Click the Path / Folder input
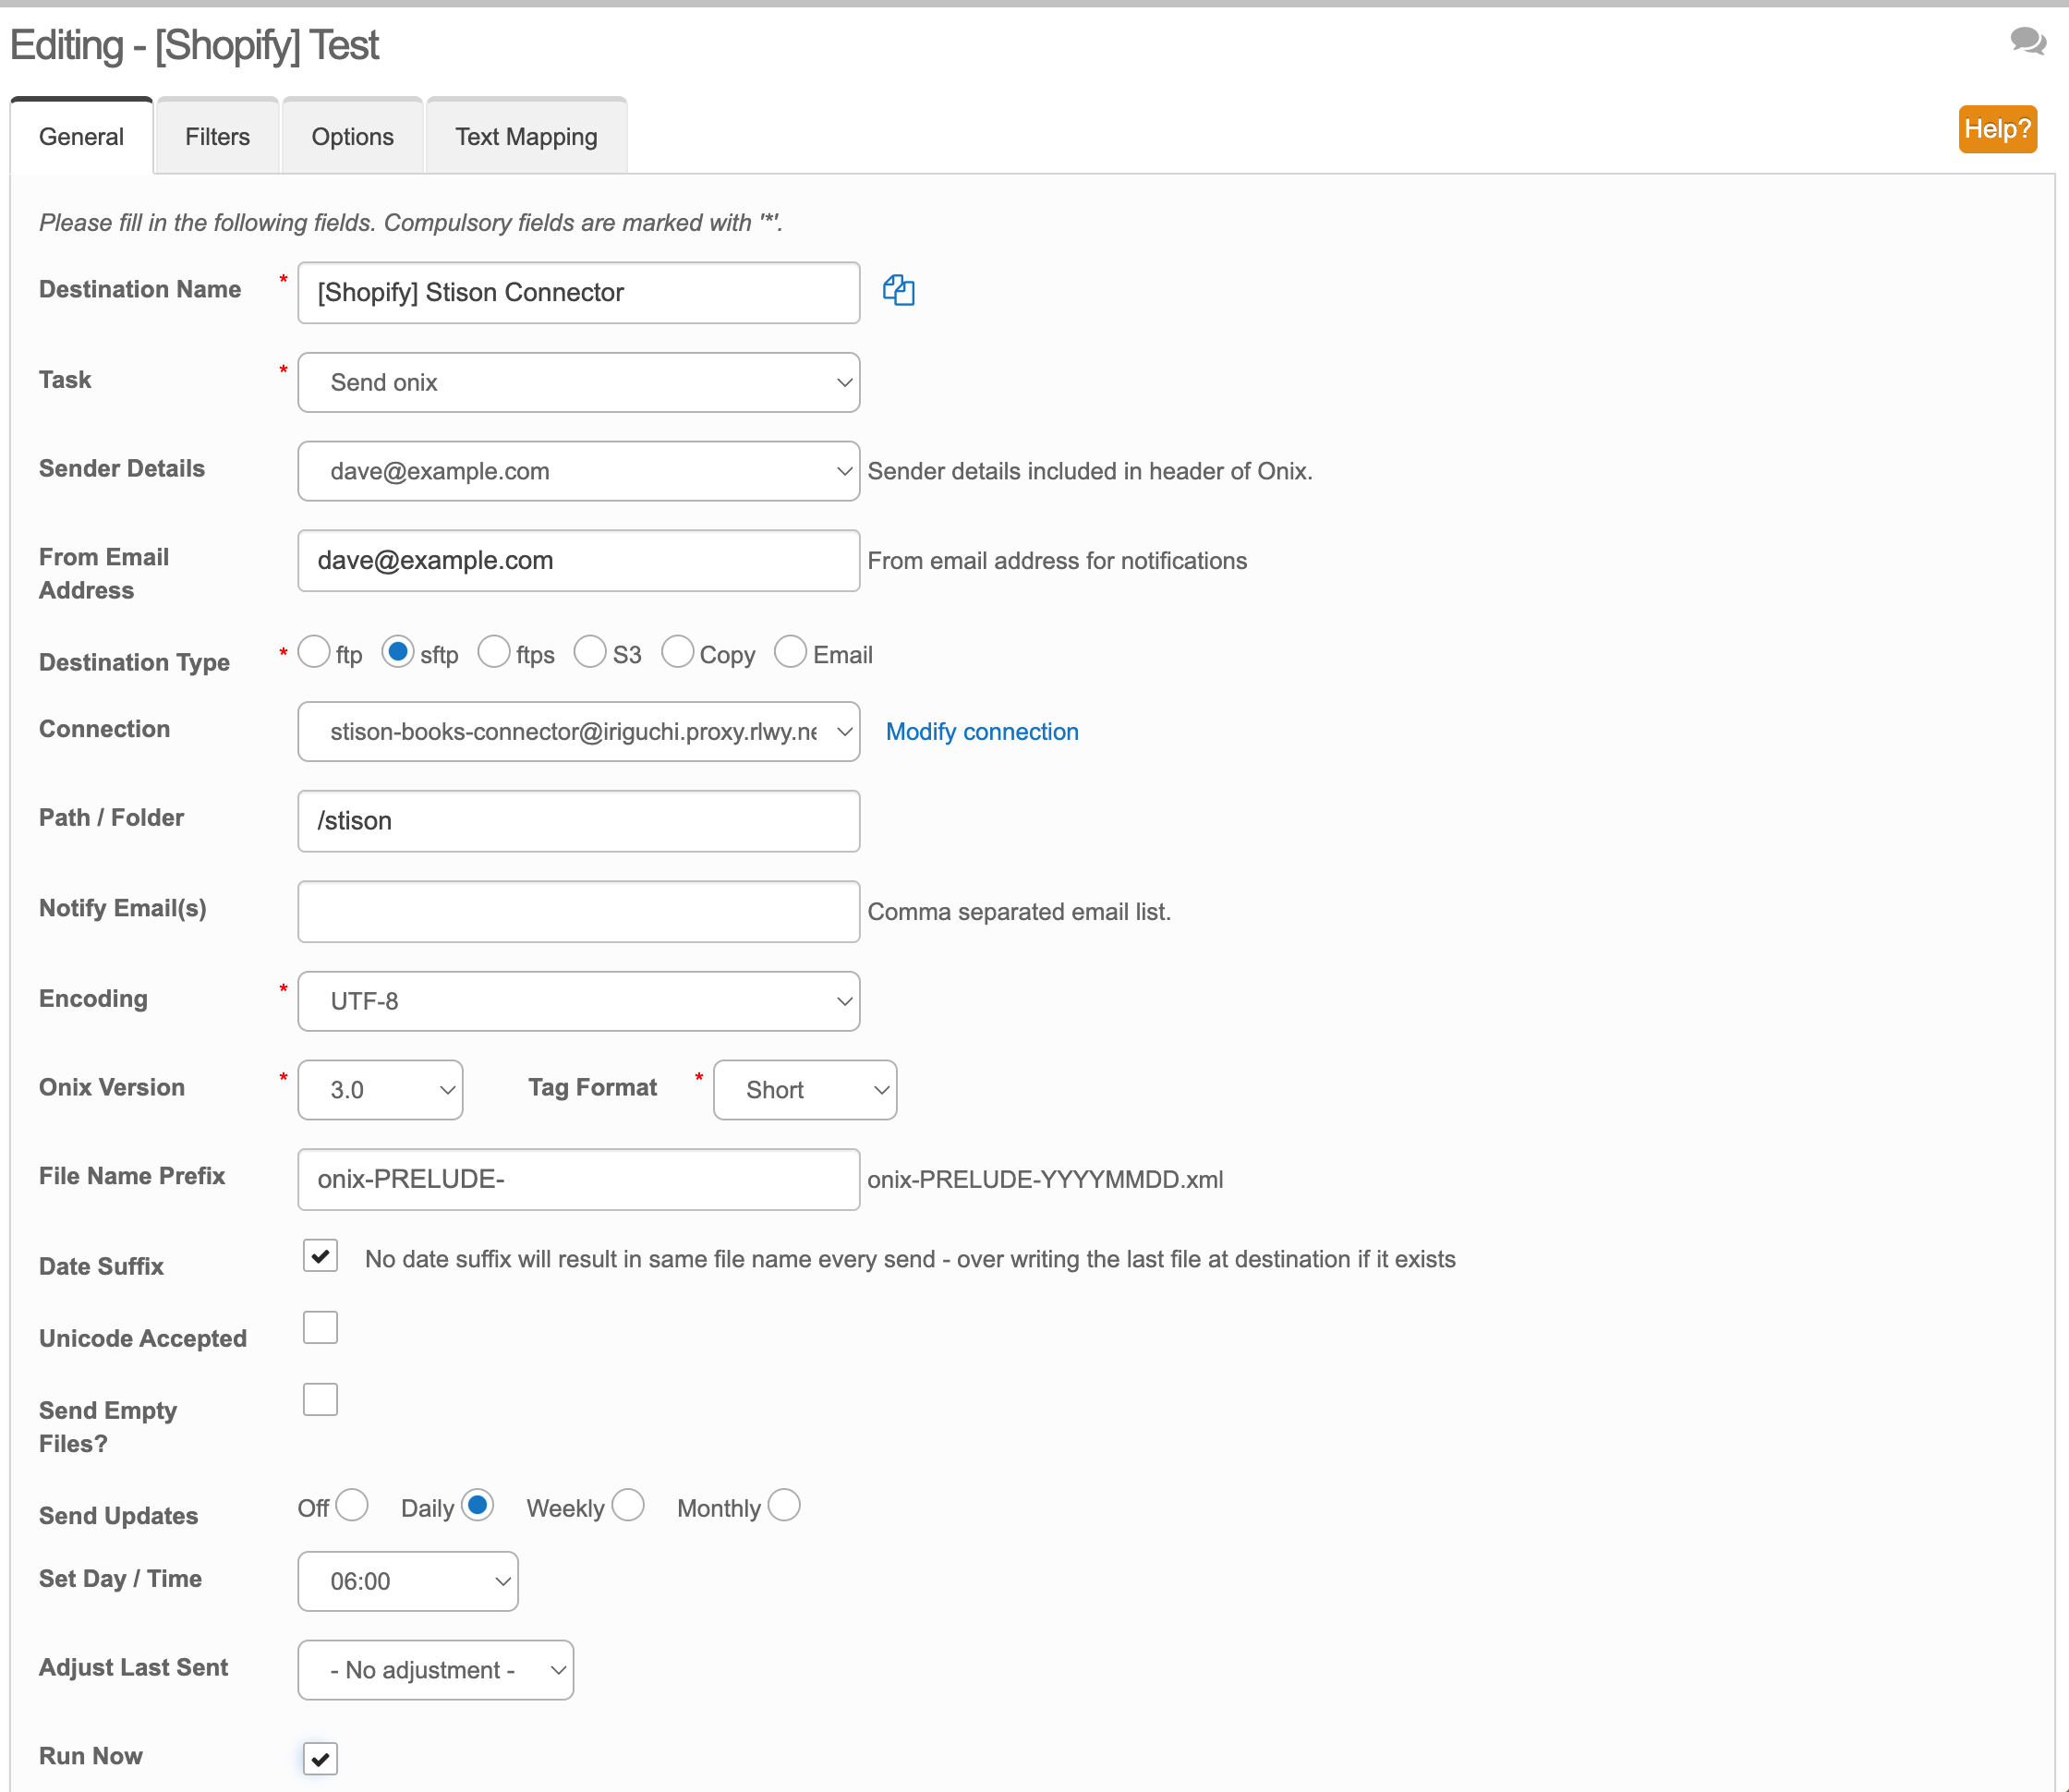Image resolution: width=2069 pixels, height=1792 pixels. (x=579, y=822)
